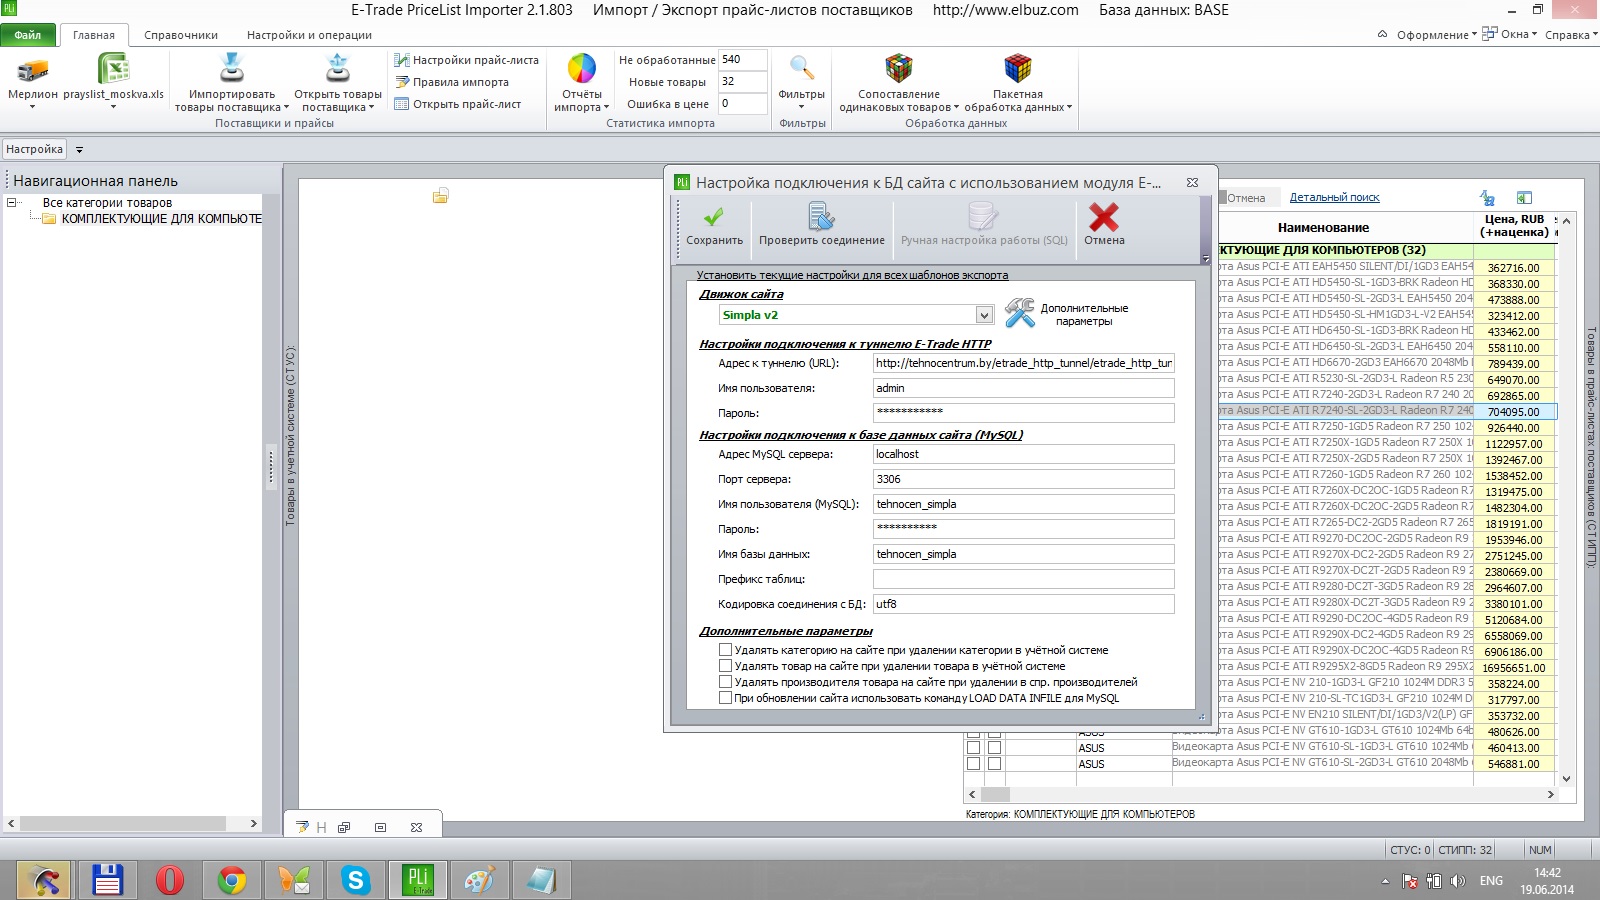Screen dimensions: 1600x900
Task: Open Skype from the taskbar
Action: point(355,880)
